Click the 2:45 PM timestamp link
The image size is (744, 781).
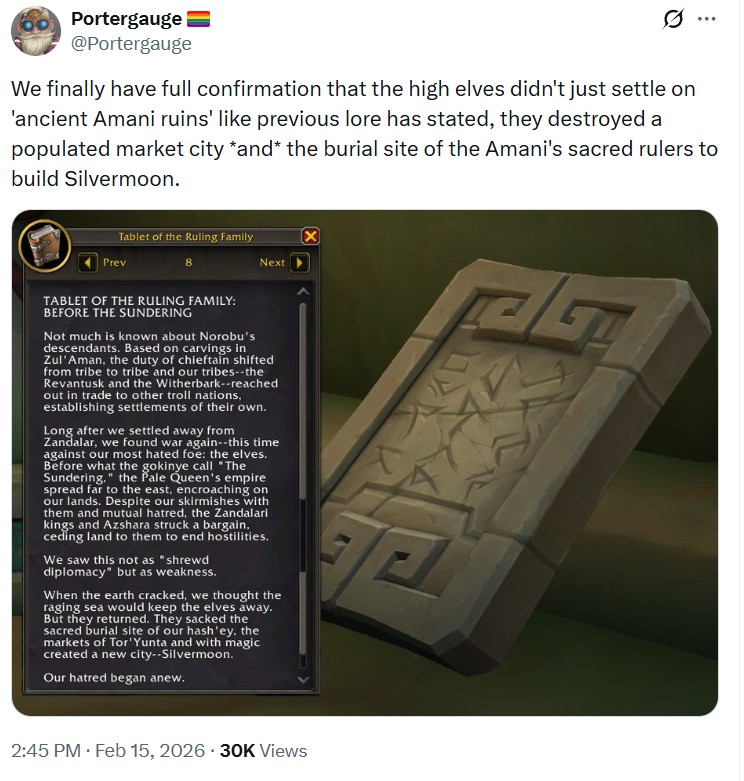[x=46, y=751]
